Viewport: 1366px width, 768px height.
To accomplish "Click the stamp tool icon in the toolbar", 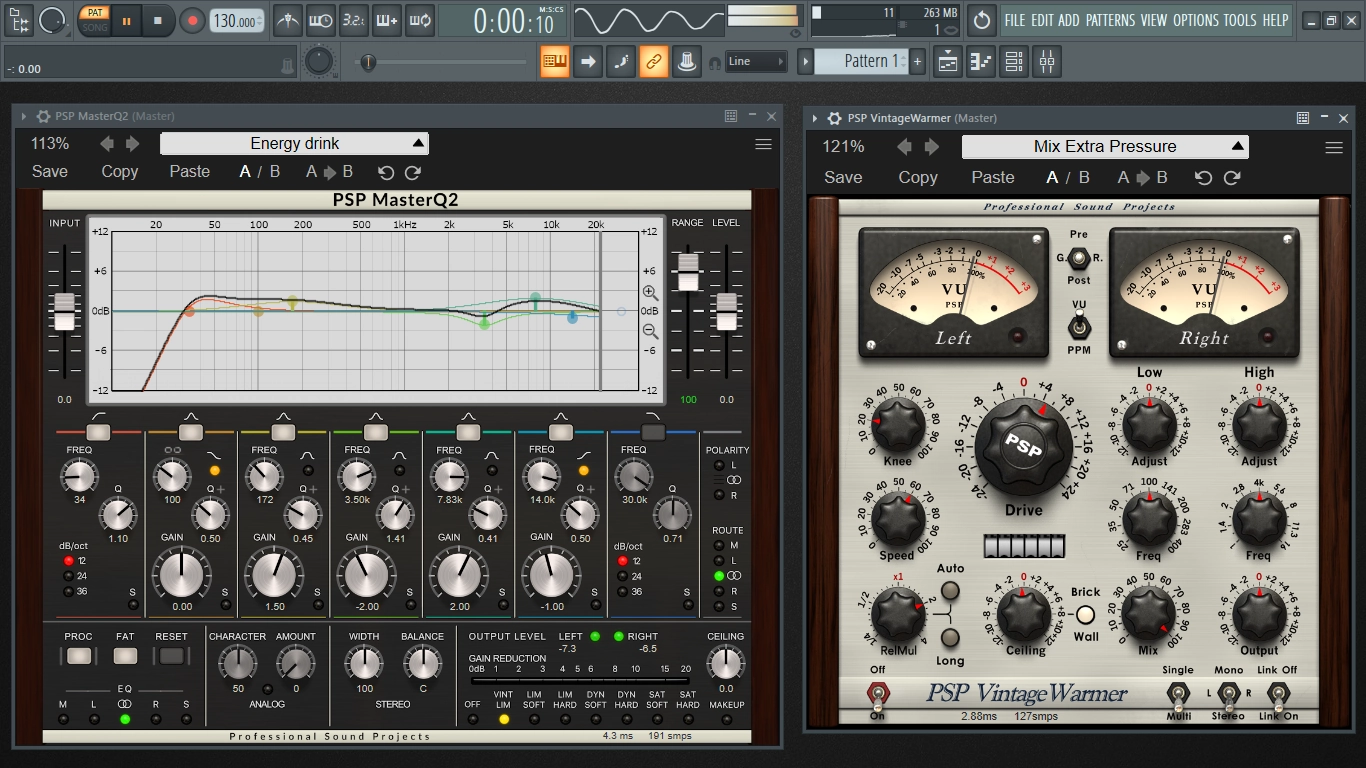I will pos(686,62).
